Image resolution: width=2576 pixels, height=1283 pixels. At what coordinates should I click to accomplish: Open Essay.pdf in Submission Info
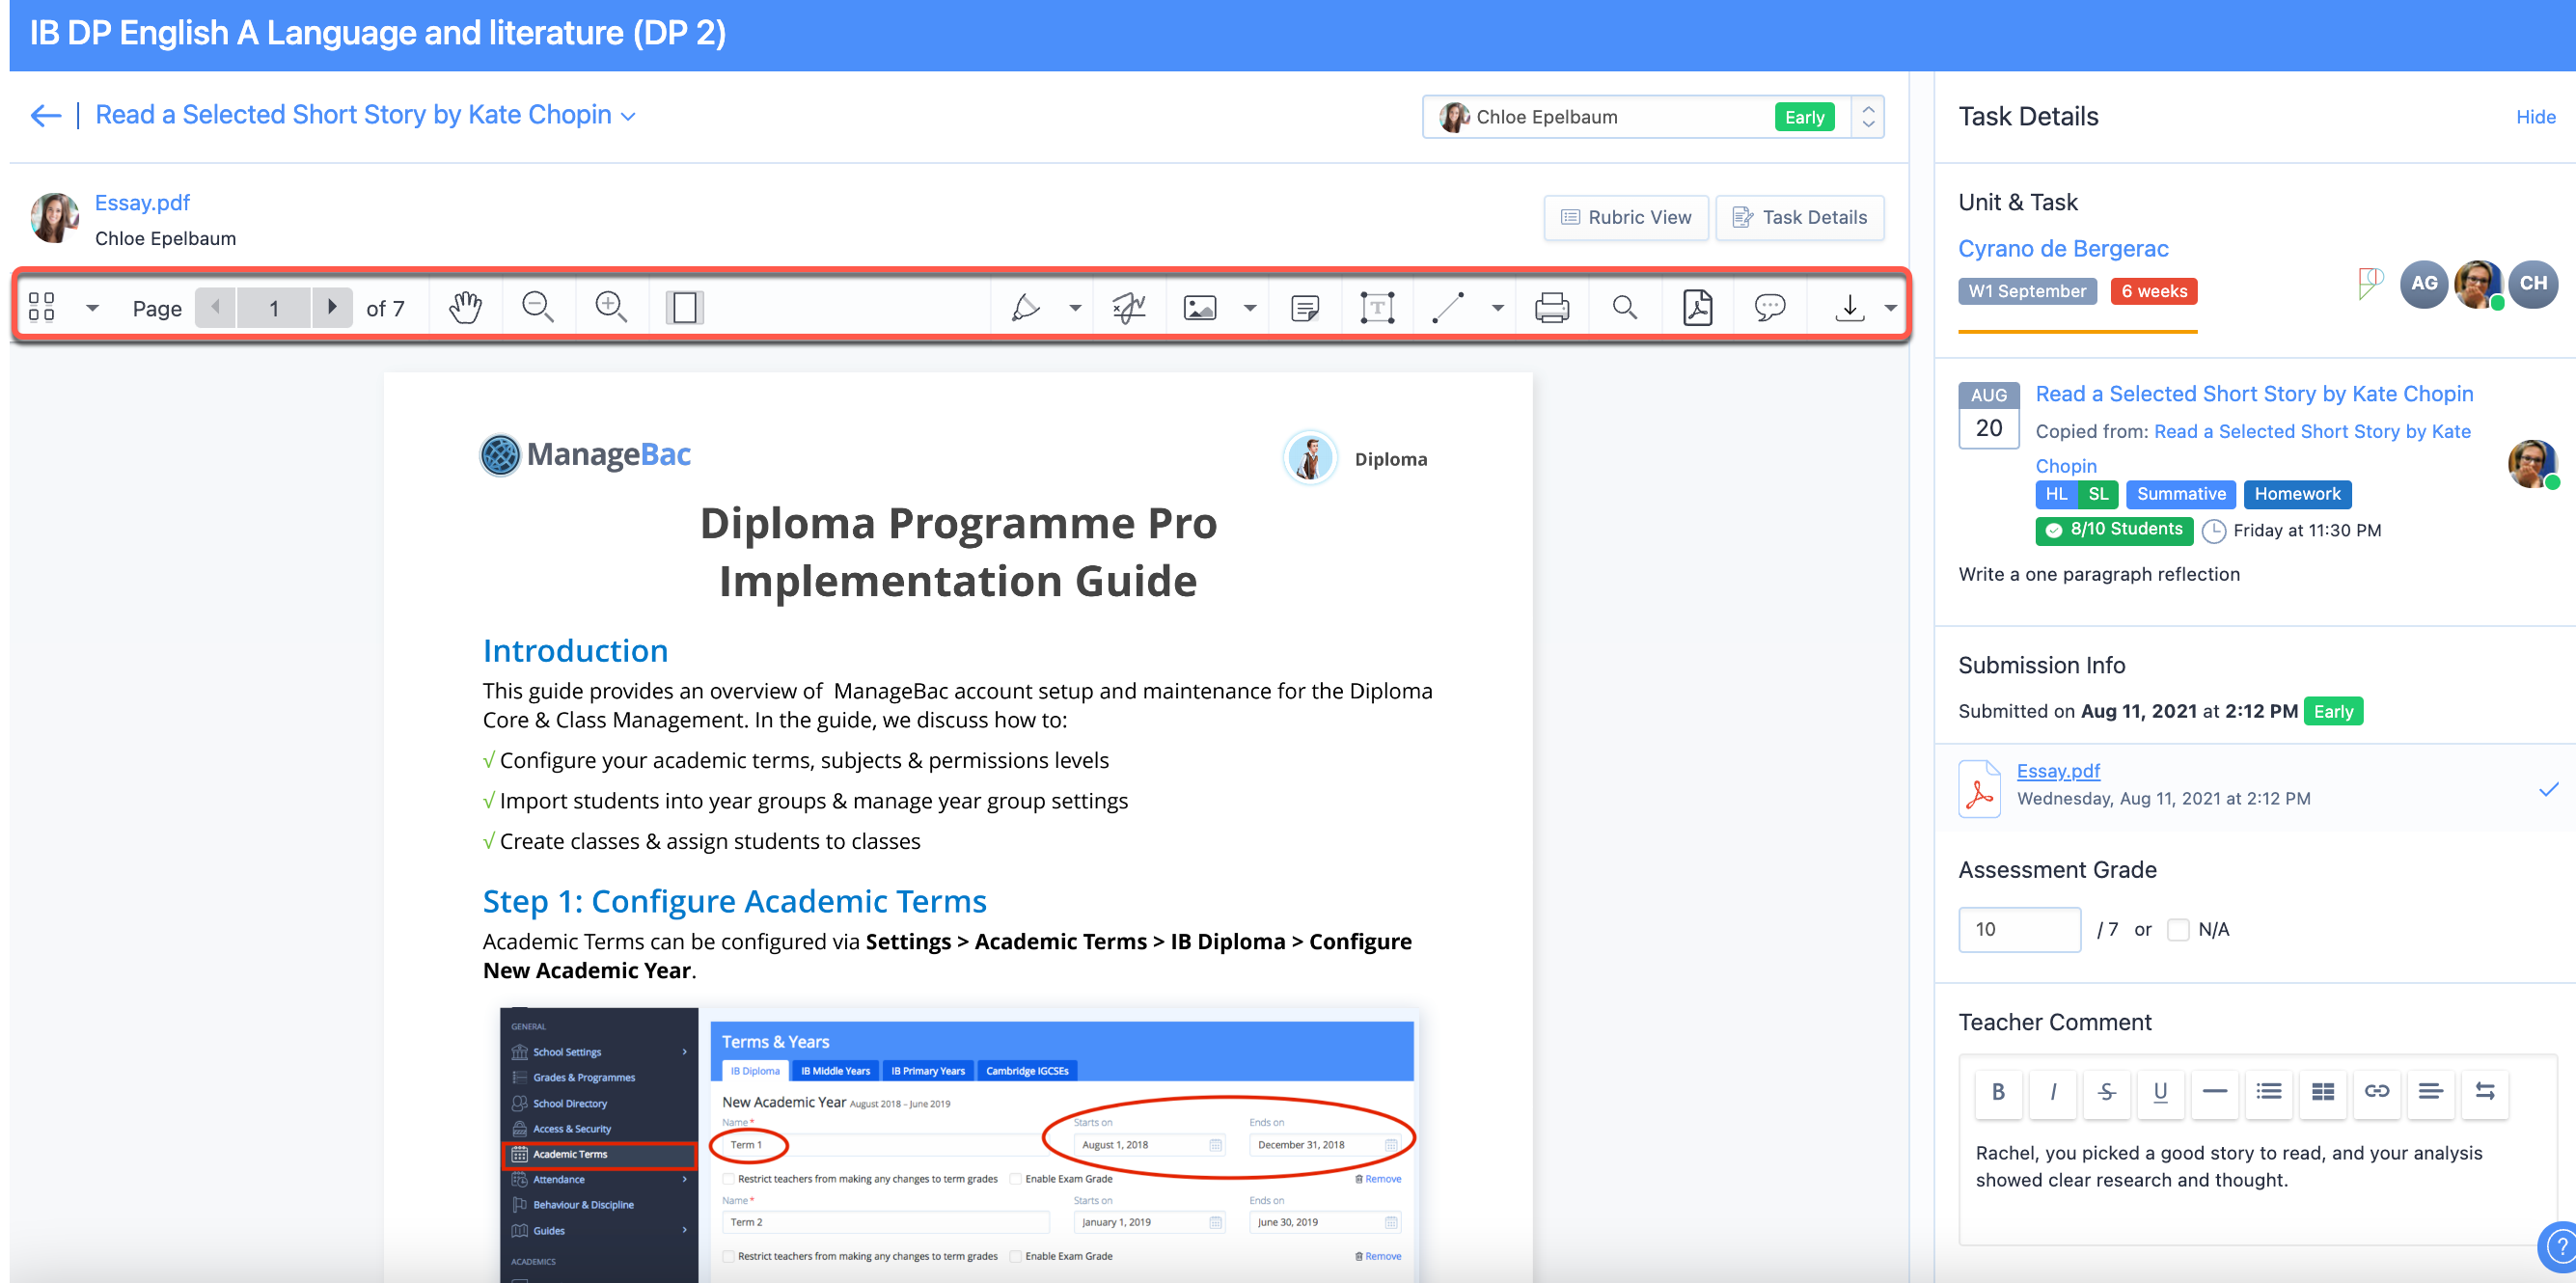click(2058, 771)
